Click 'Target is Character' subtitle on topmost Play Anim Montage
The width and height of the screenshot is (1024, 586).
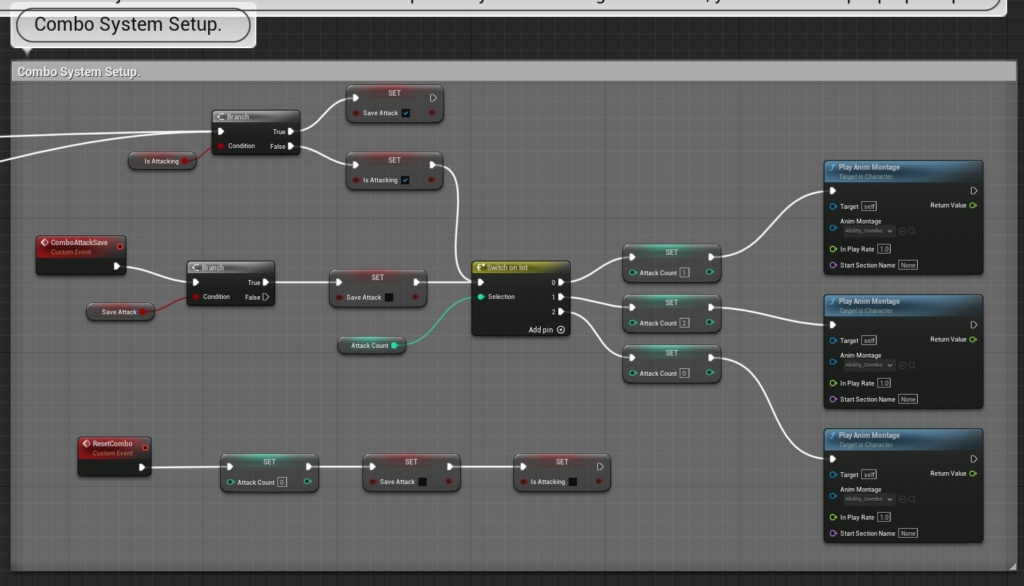(865, 176)
